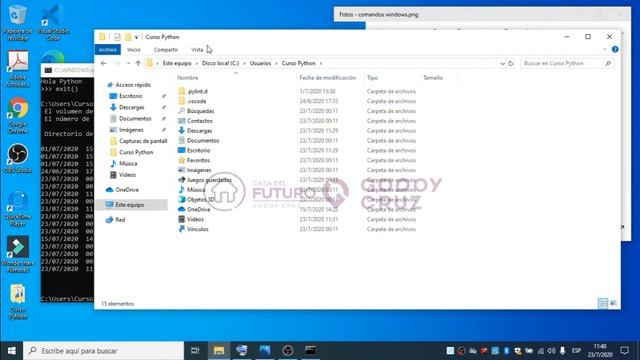Select Vídeos in the navigation pane
This screenshot has height=360, width=640.
click(x=127, y=175)
